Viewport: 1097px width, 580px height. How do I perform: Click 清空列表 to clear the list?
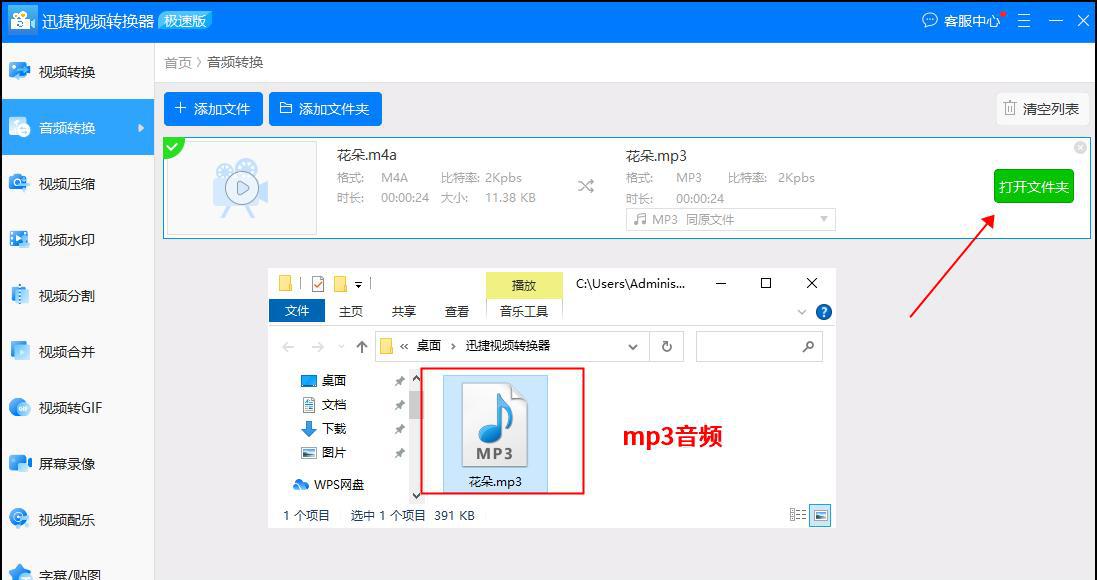click(1042, 108)
